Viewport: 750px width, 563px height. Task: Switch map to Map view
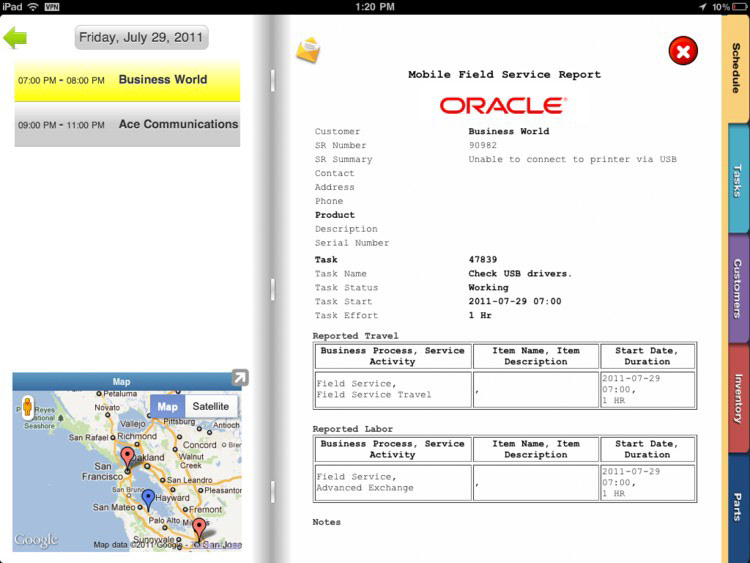point(167,406)
